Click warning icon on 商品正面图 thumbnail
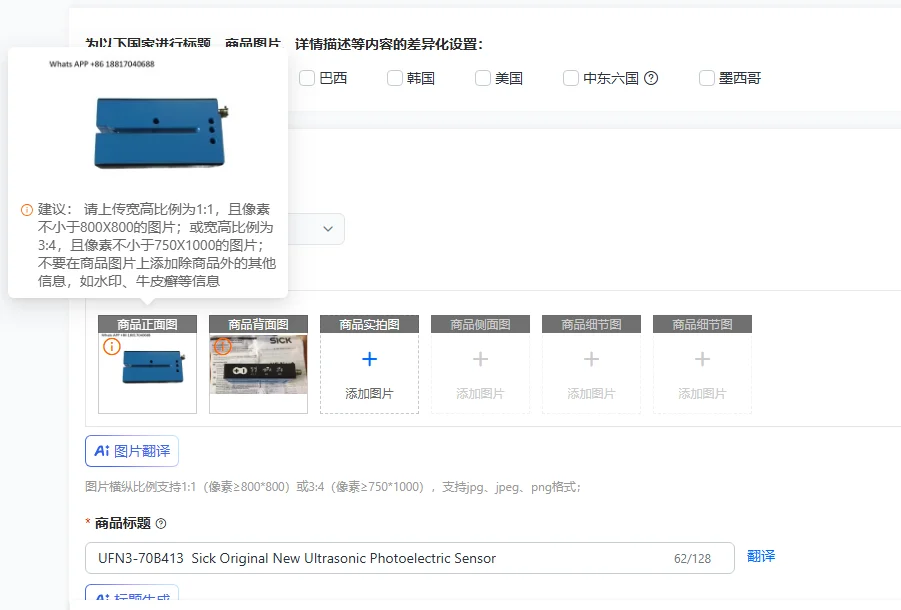This screenshot has width=901, height=610. pyautogui.click(x=111, y=346)
